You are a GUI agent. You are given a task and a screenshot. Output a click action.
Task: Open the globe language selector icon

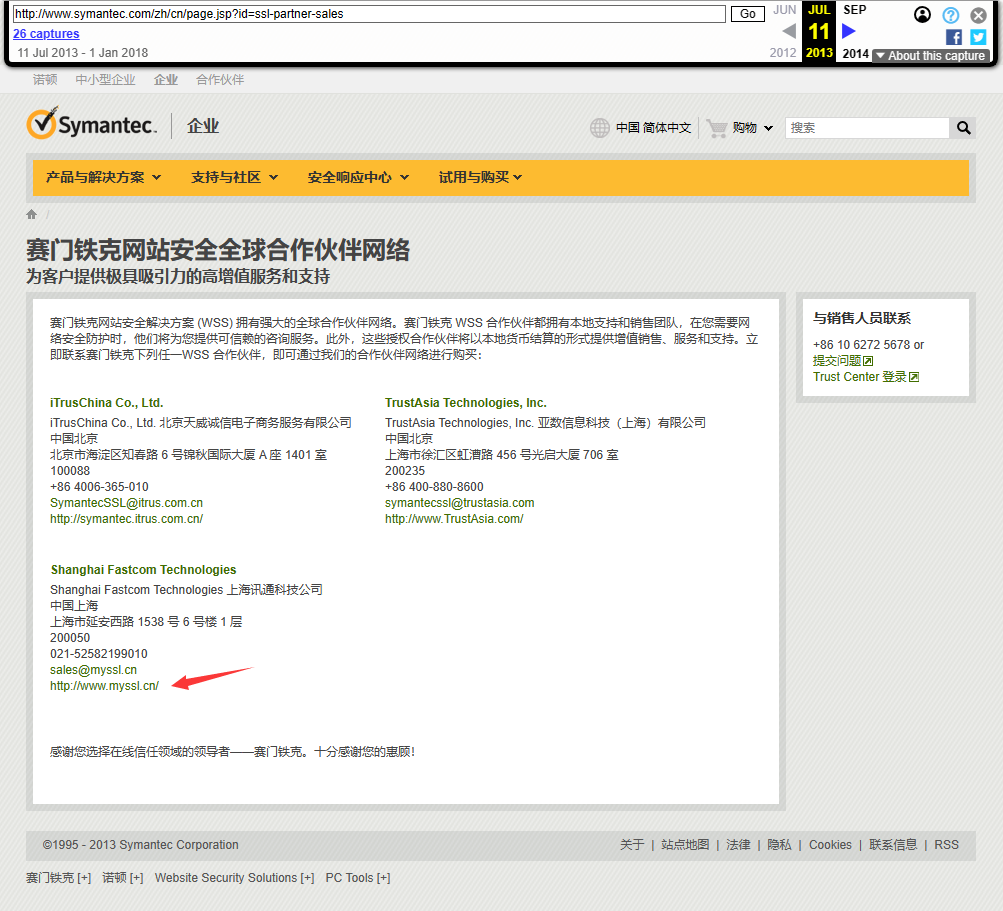tap(599, 128)
